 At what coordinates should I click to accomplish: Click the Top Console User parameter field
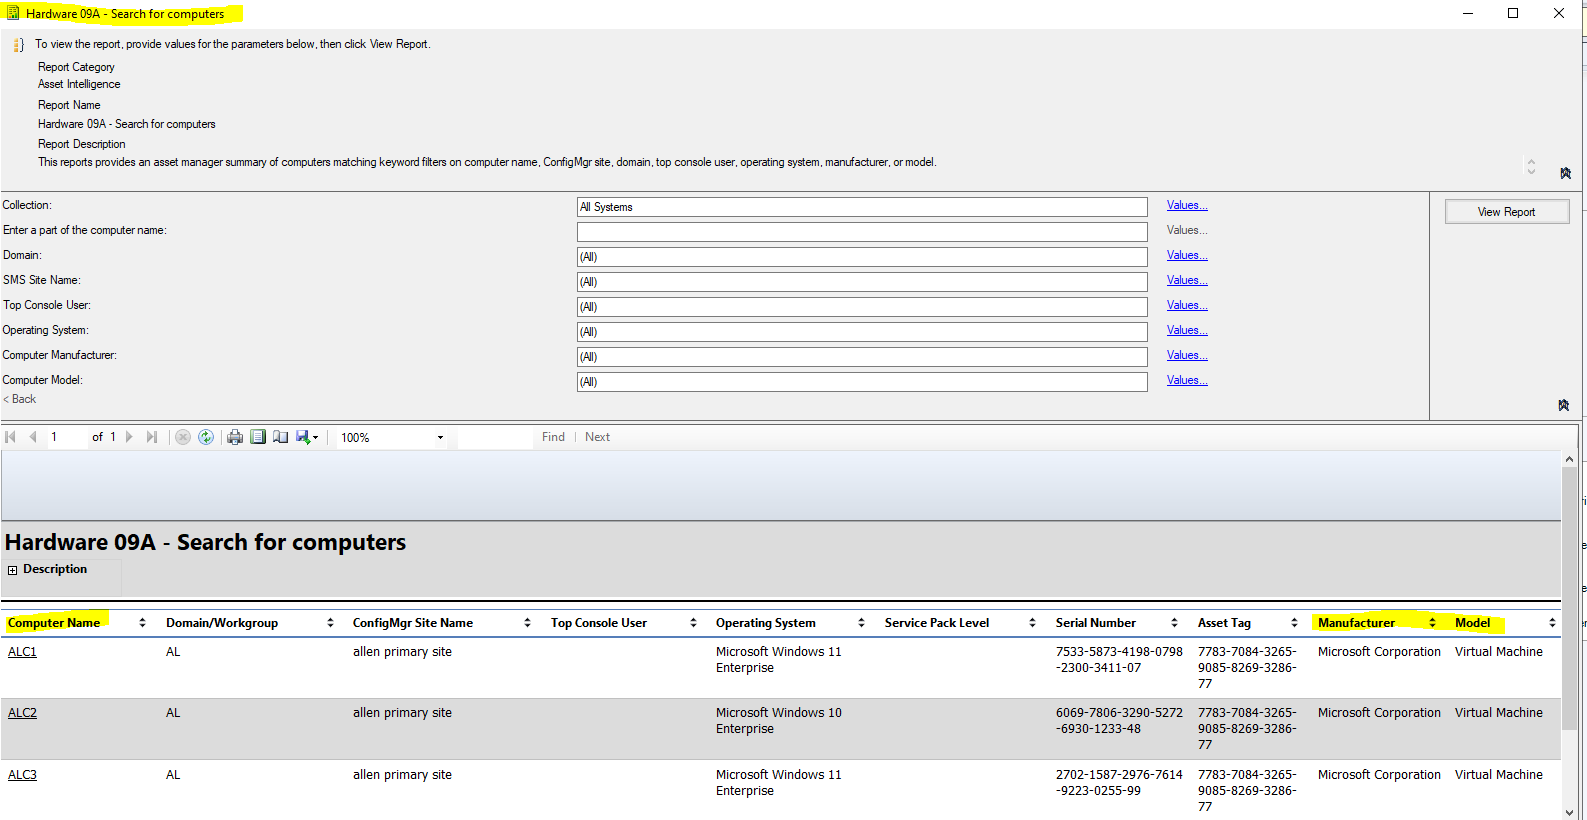pyautogui.click(x=862, y=307)
